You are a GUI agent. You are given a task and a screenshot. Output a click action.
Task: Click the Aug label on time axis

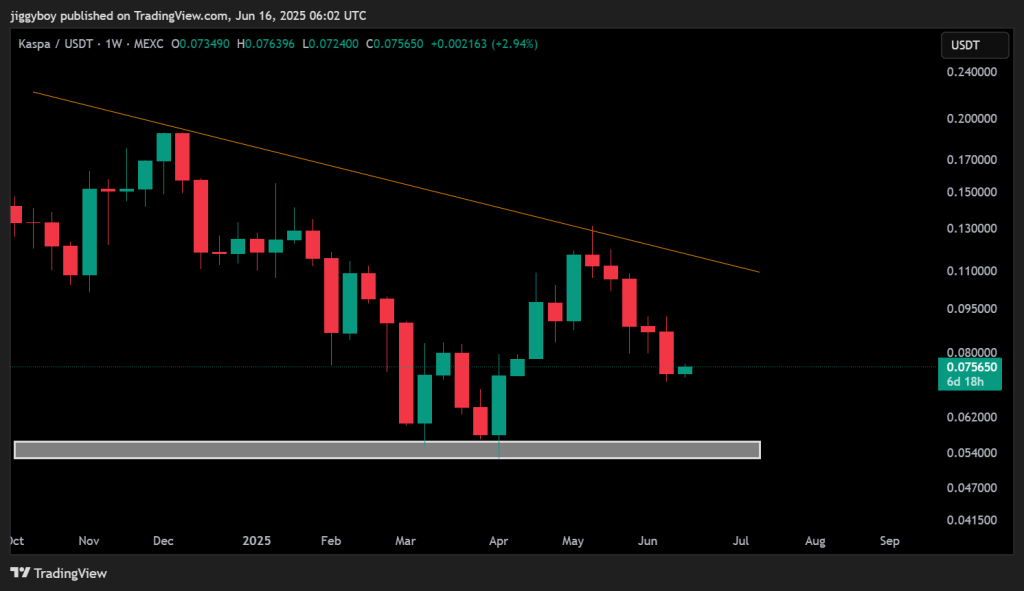pyautogui.click(x=815, y=541)
